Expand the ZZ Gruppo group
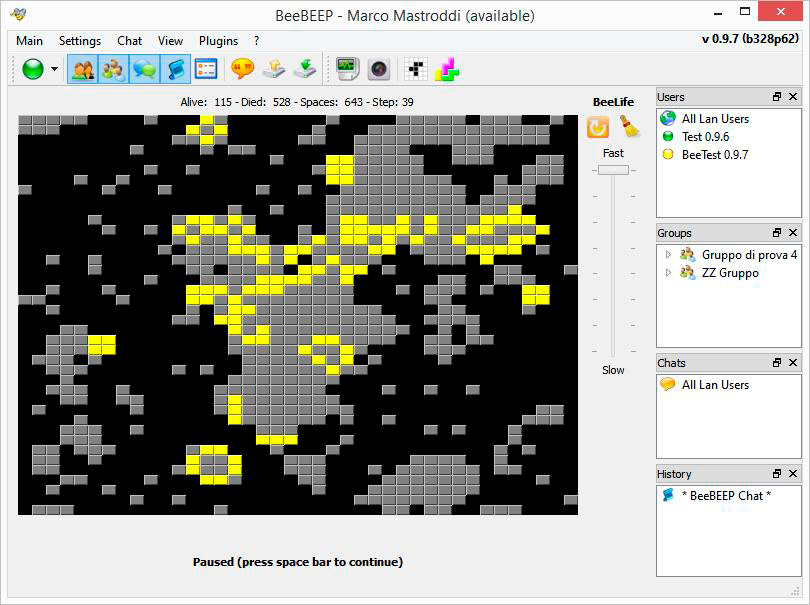This screenshot has height=605, width=810. pyautogui.click(x=668, y=273)
